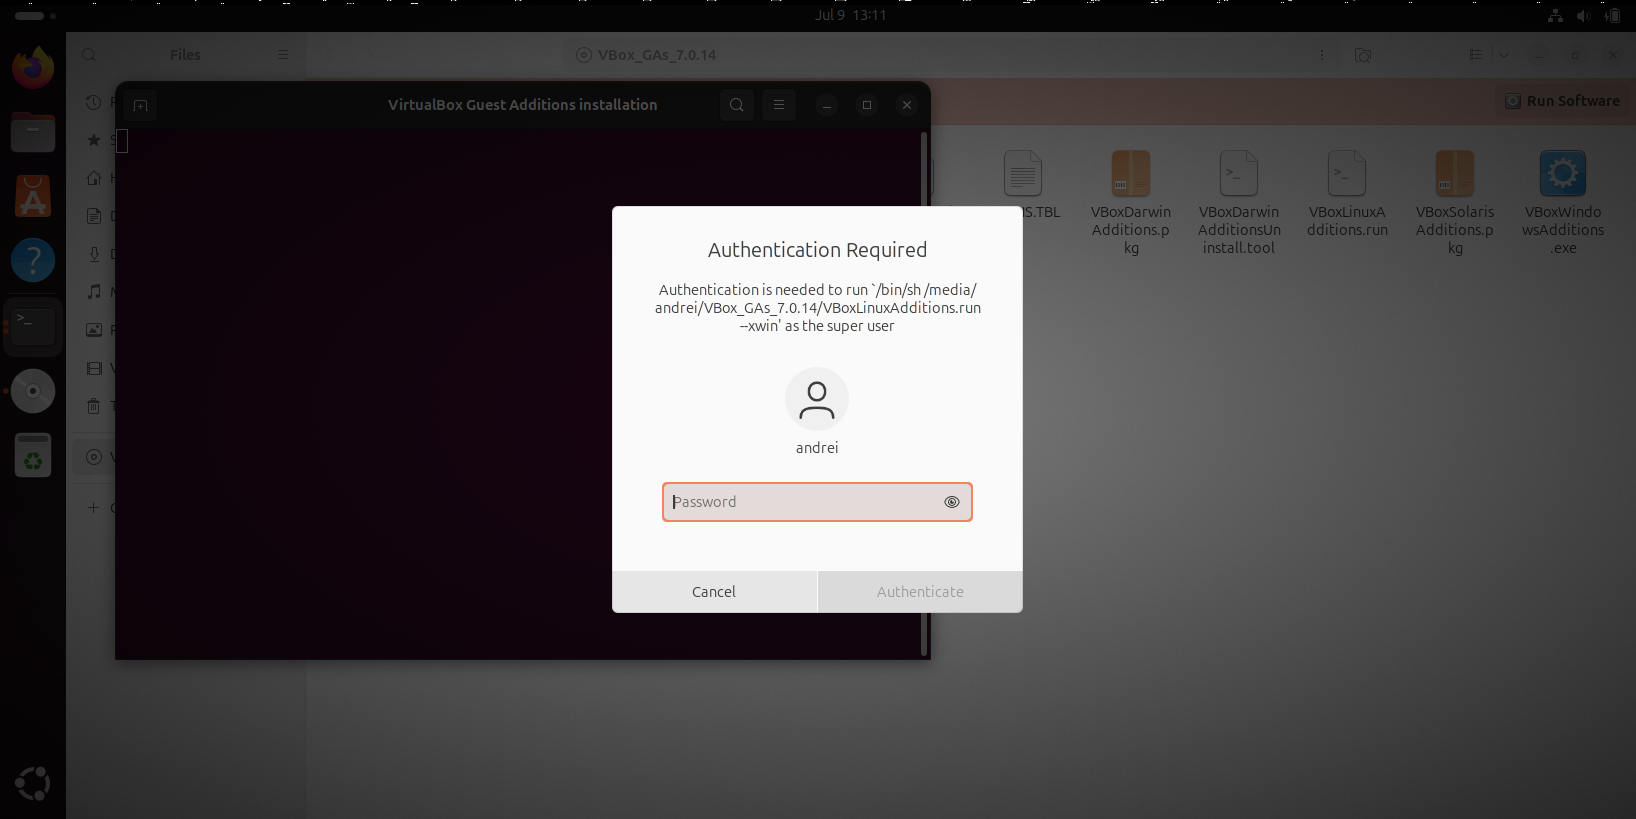The width and height of the screenshot is (1636, 819).
Task: Select the VBoxSolarisAdditions.pkg file
Action: coord(1455,203)
